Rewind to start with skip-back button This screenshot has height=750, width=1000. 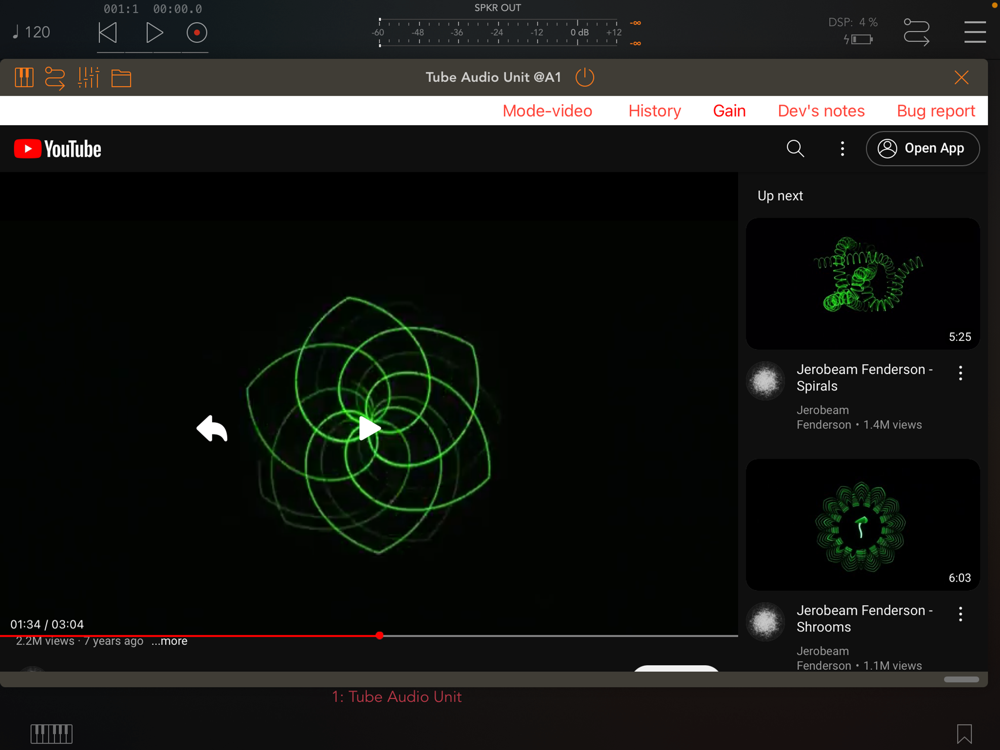click(108, 33)
